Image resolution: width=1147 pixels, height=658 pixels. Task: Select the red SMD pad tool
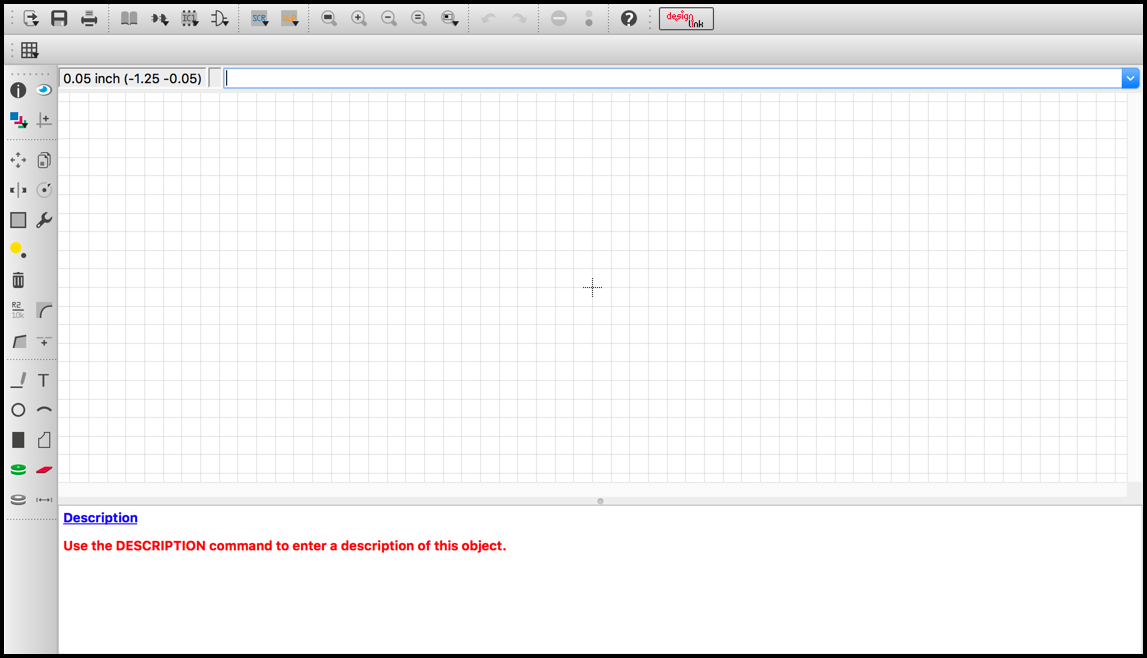(x=44, y=469)
